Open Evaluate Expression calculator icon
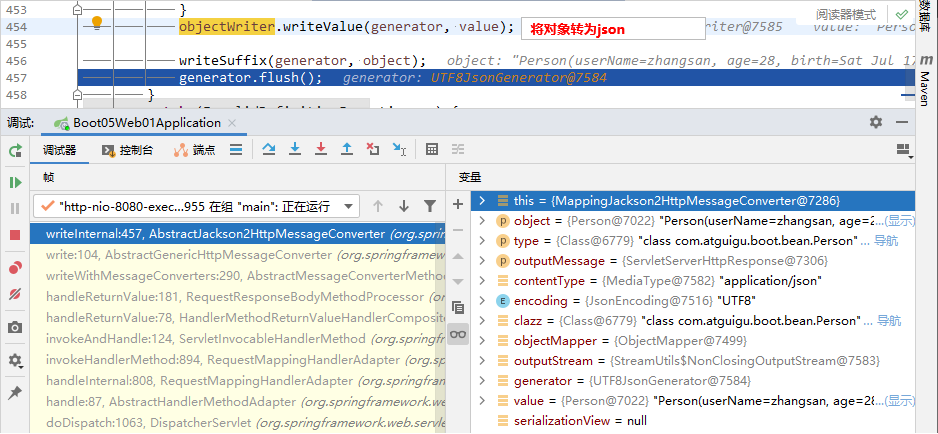This screenshot has width=938, height=434. click(x=432, y=149)
